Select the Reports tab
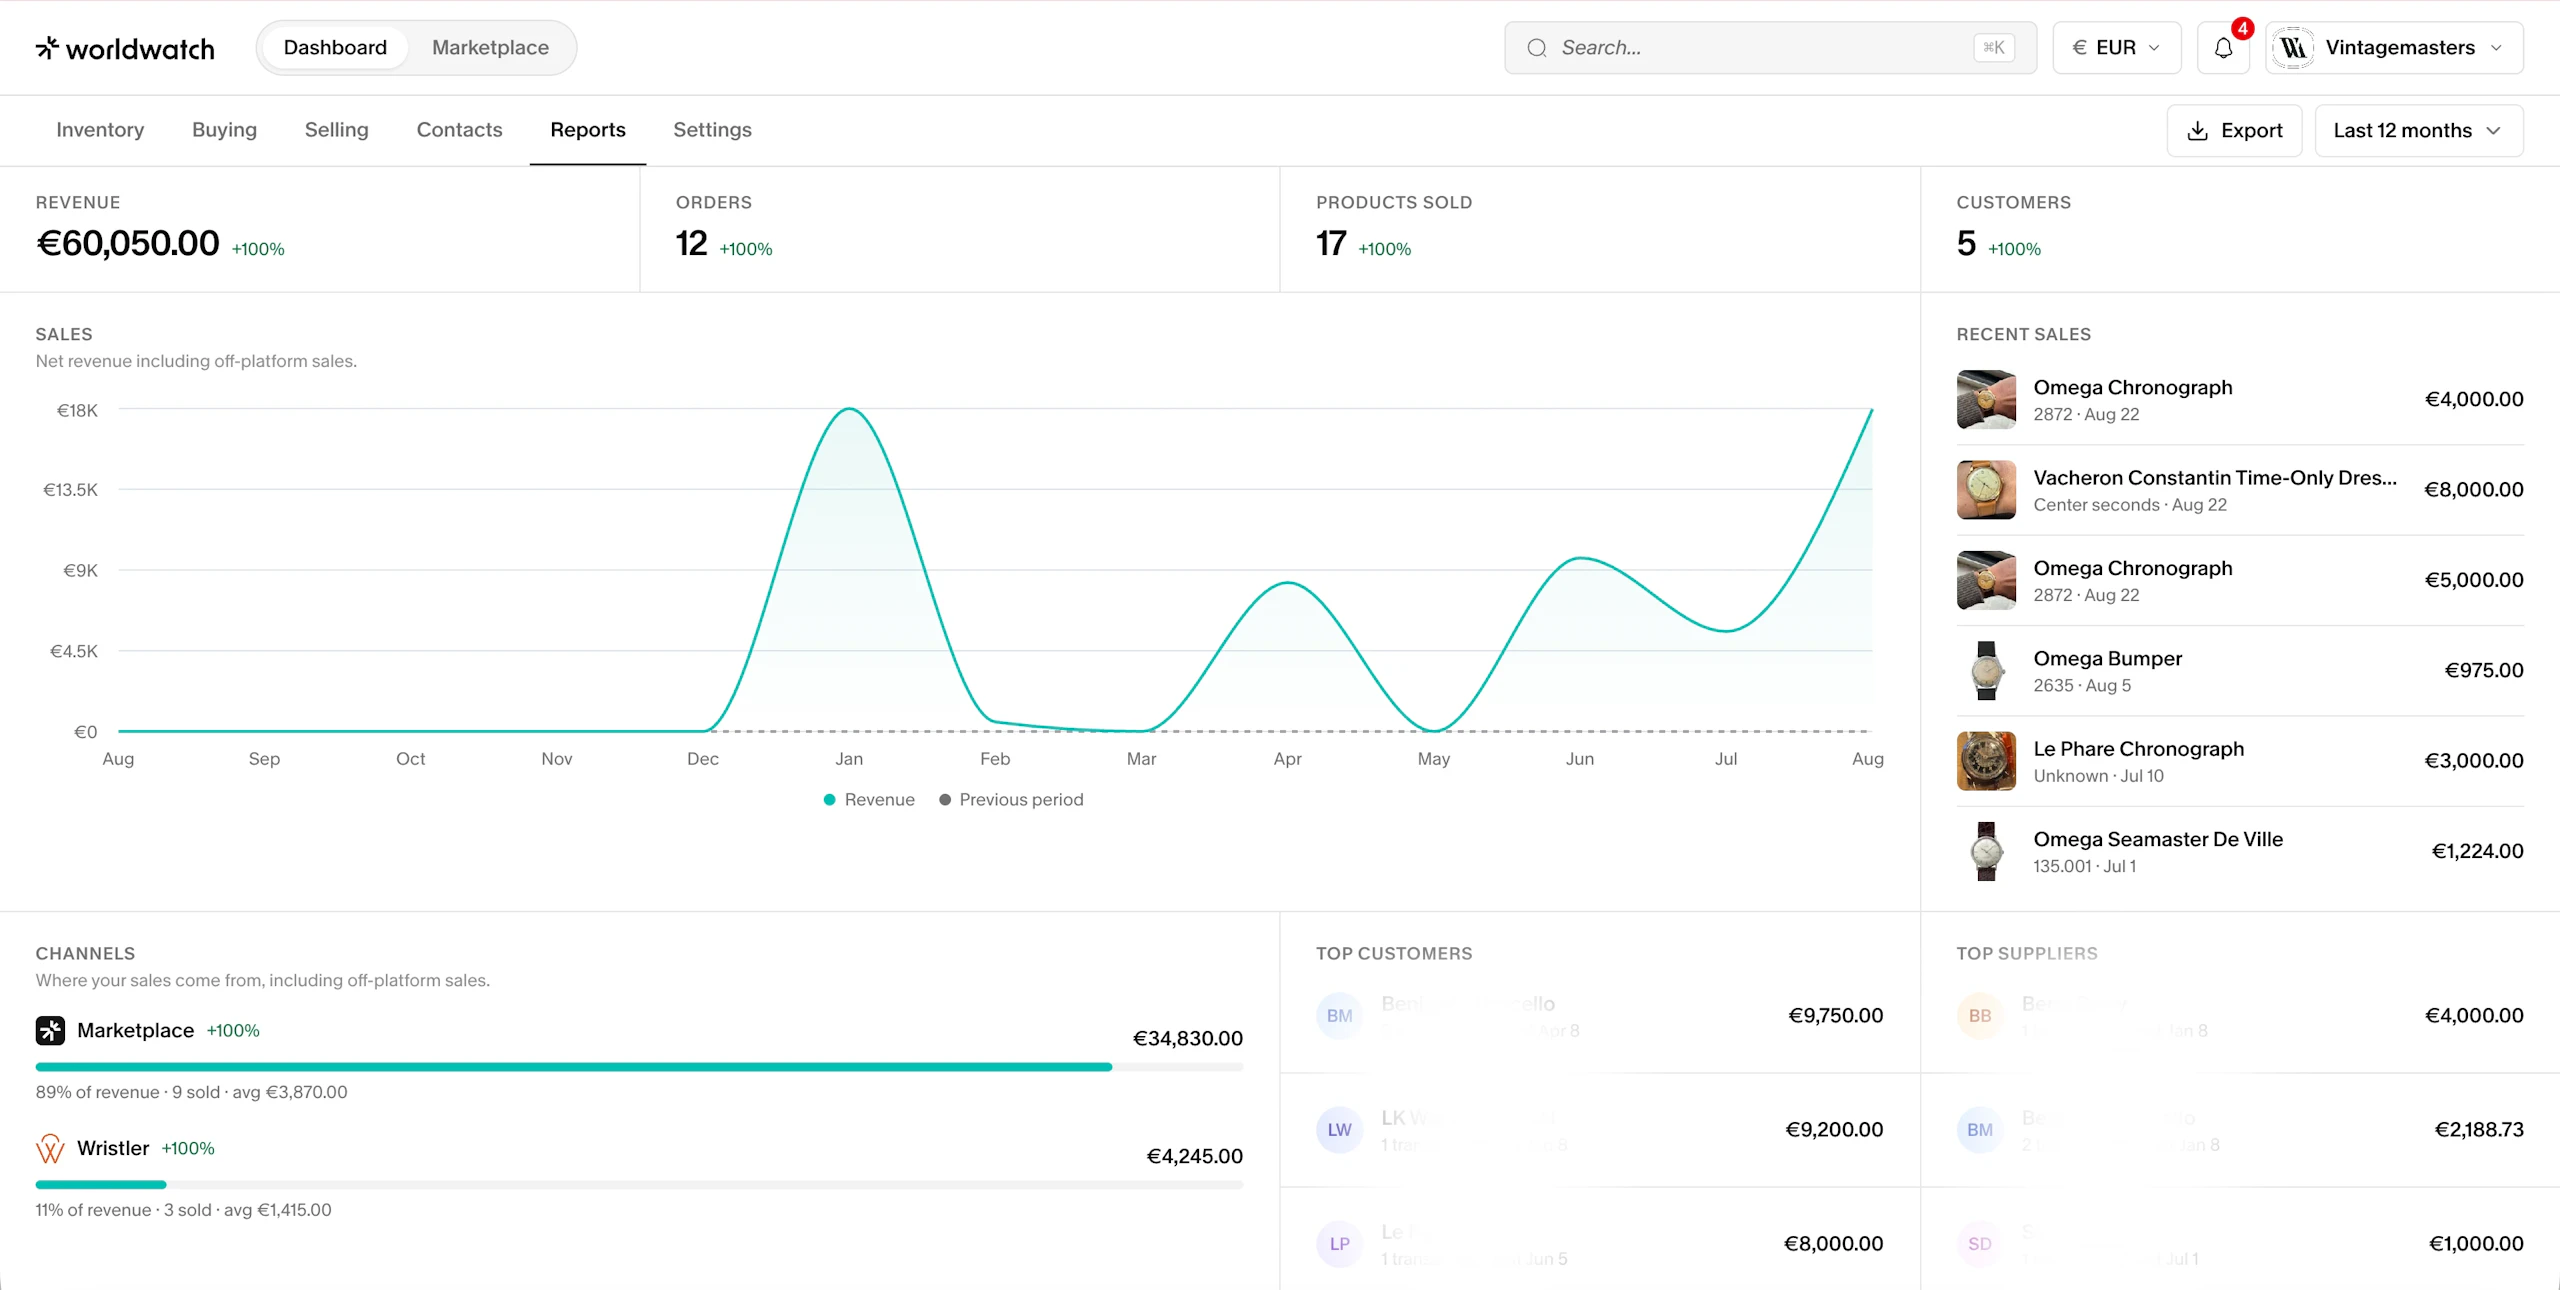The width and height of the screenshot is (2560, 1290). pyautogui.click(x=588, y=130)
